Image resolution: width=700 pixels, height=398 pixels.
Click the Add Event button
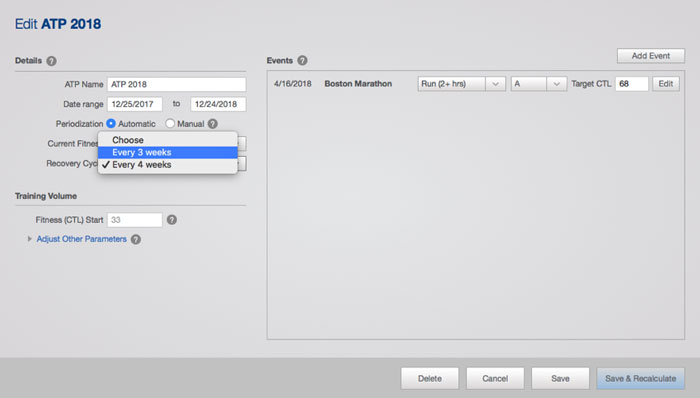651,56
